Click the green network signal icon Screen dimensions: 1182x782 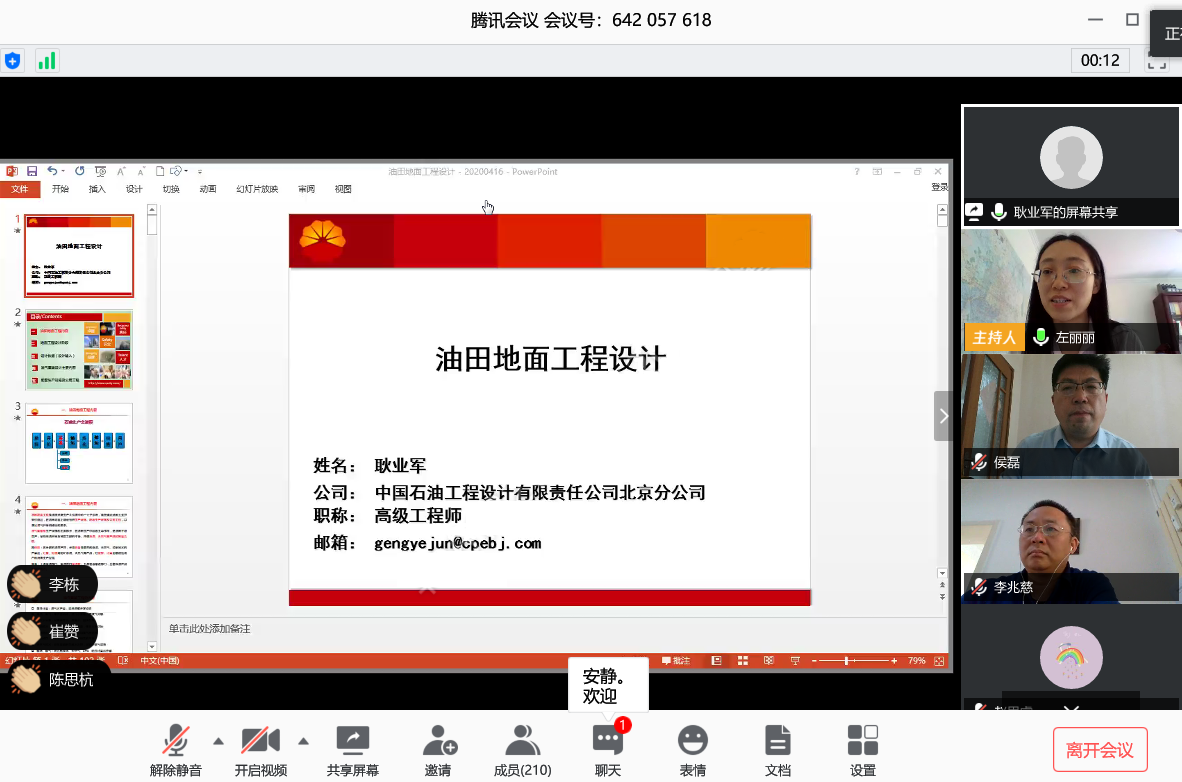[x=47, y=61]
